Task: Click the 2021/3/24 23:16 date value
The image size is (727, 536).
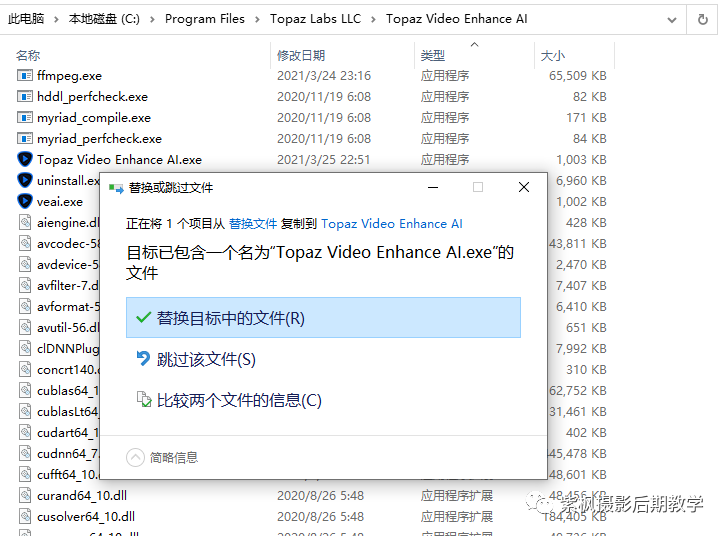Action: tap(324, 76)
